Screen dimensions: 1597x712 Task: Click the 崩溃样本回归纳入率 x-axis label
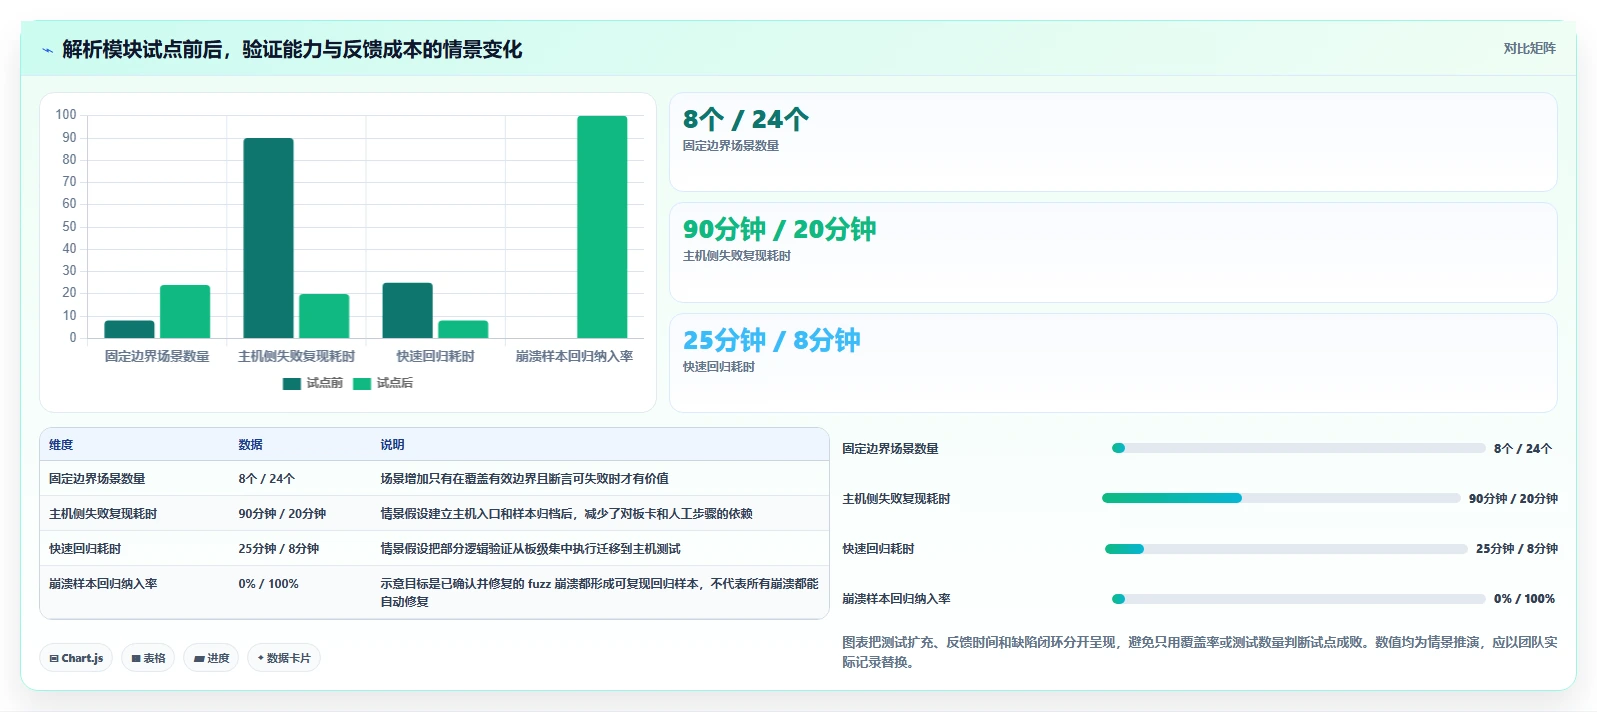click(x=574, y=356)
